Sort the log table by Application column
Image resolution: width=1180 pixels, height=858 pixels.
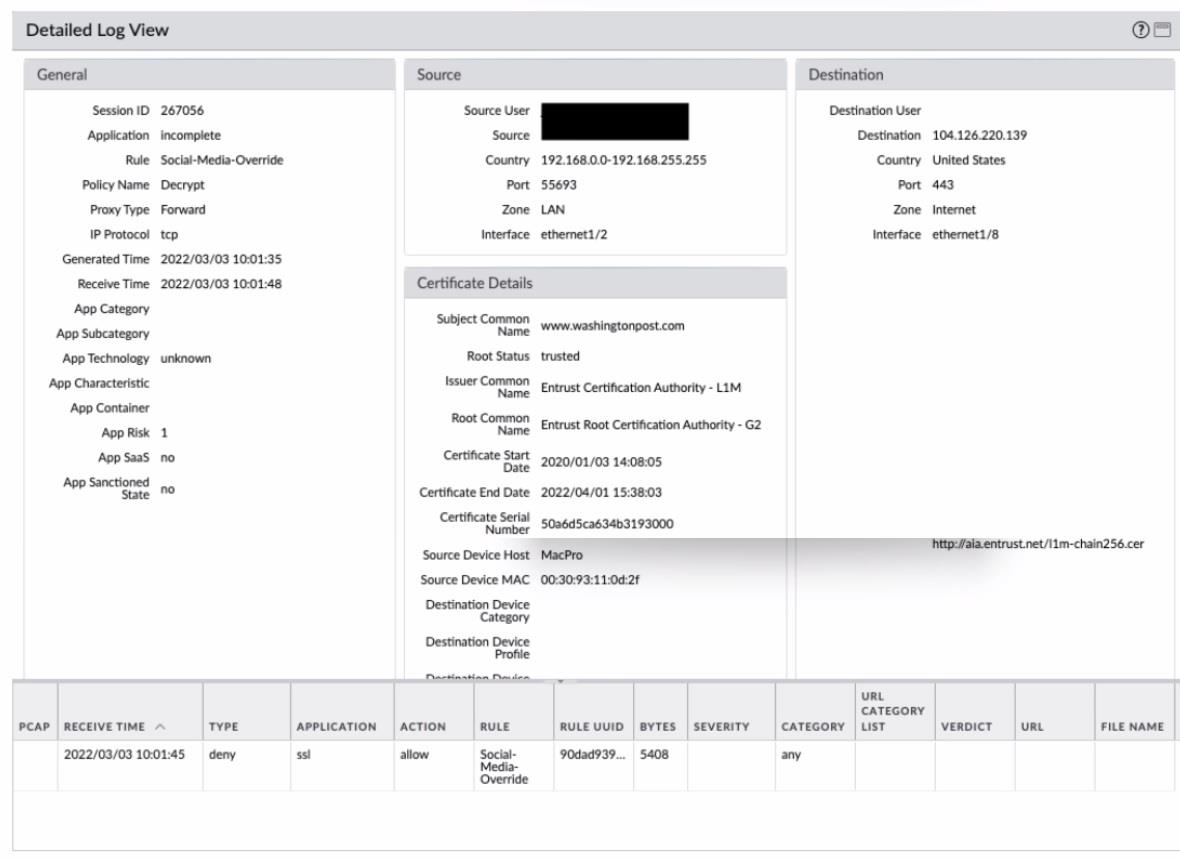(337, 726)
